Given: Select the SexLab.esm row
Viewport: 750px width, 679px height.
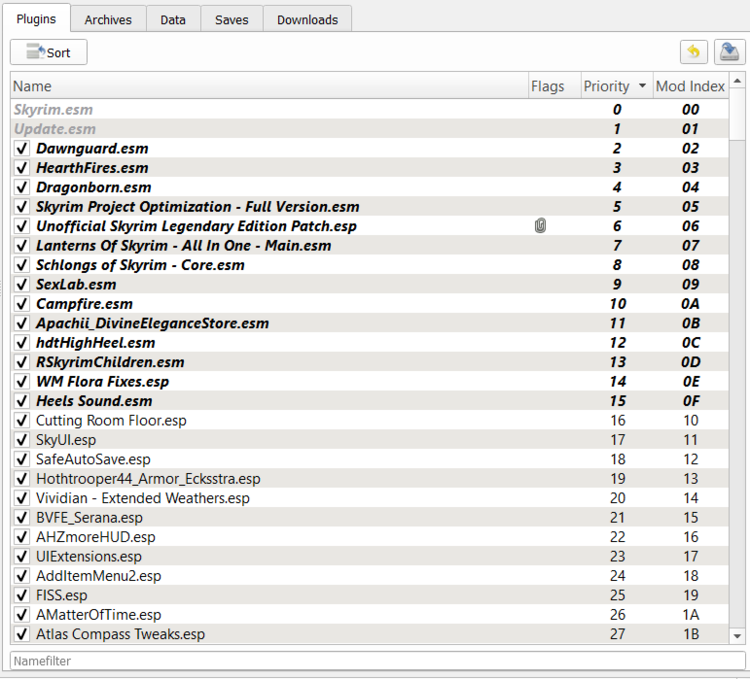Looking at the screenshot, I should pyautogui.click(x=370, y=285).
